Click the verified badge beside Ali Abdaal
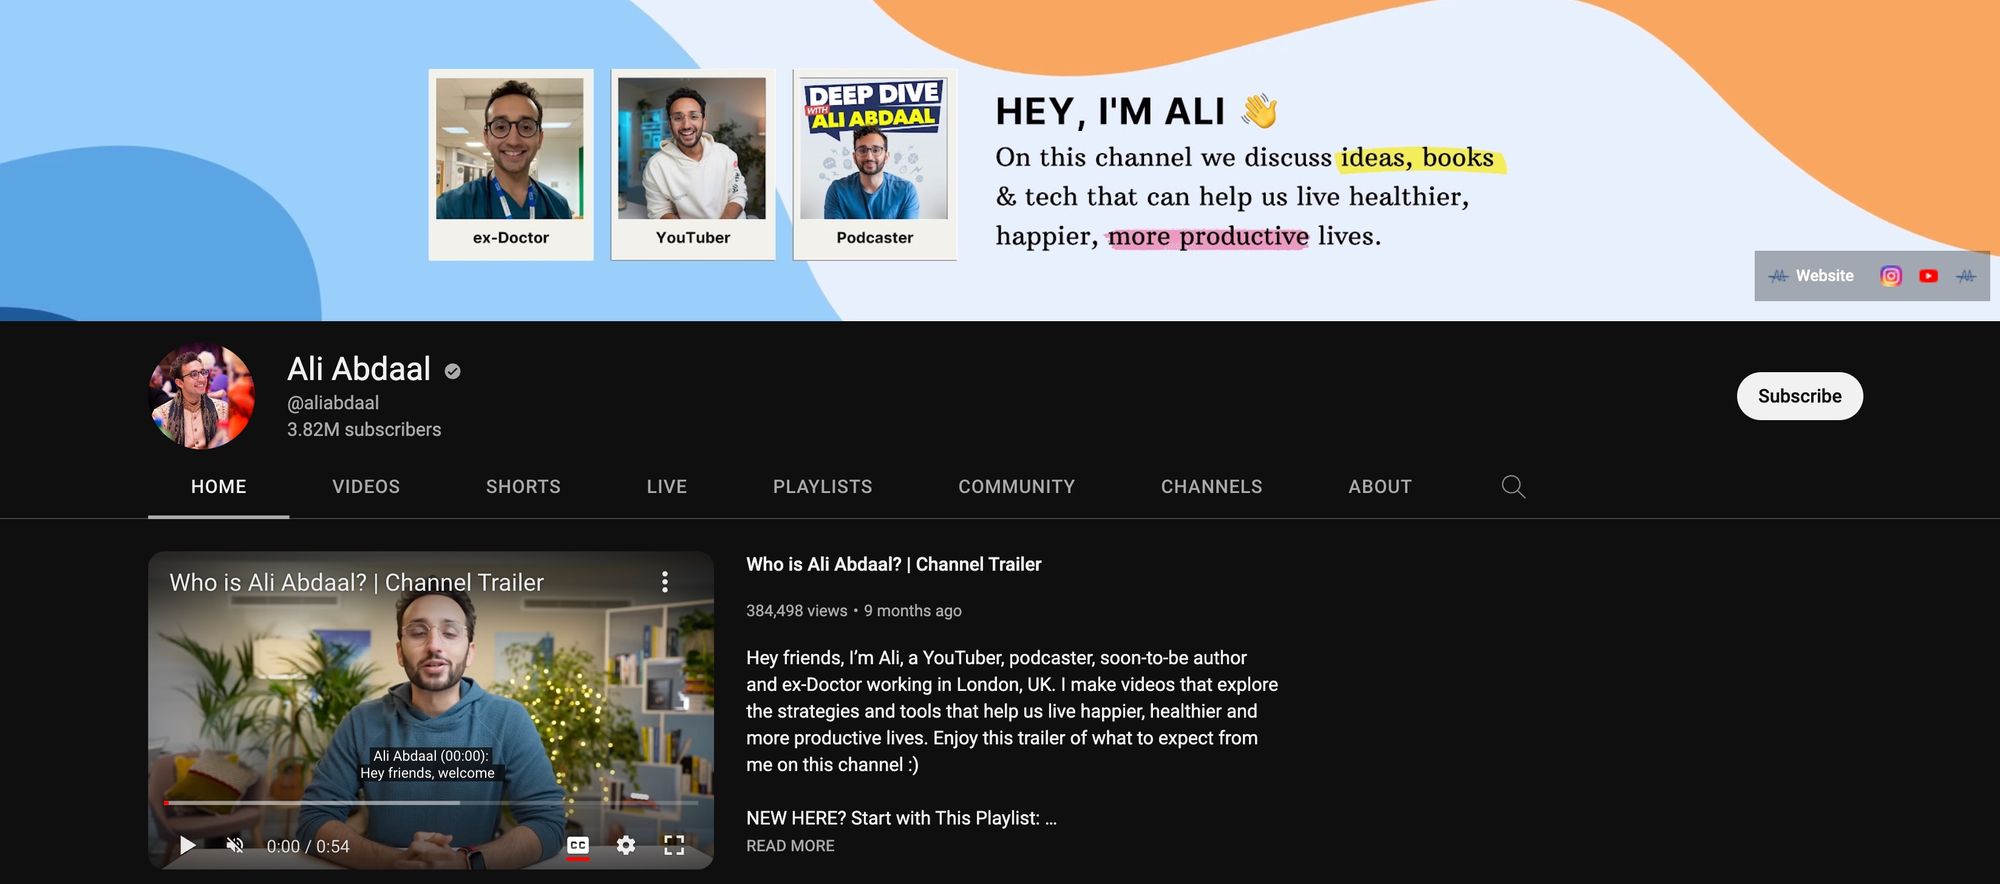The image size is (2000, 884). pos(453,371)
